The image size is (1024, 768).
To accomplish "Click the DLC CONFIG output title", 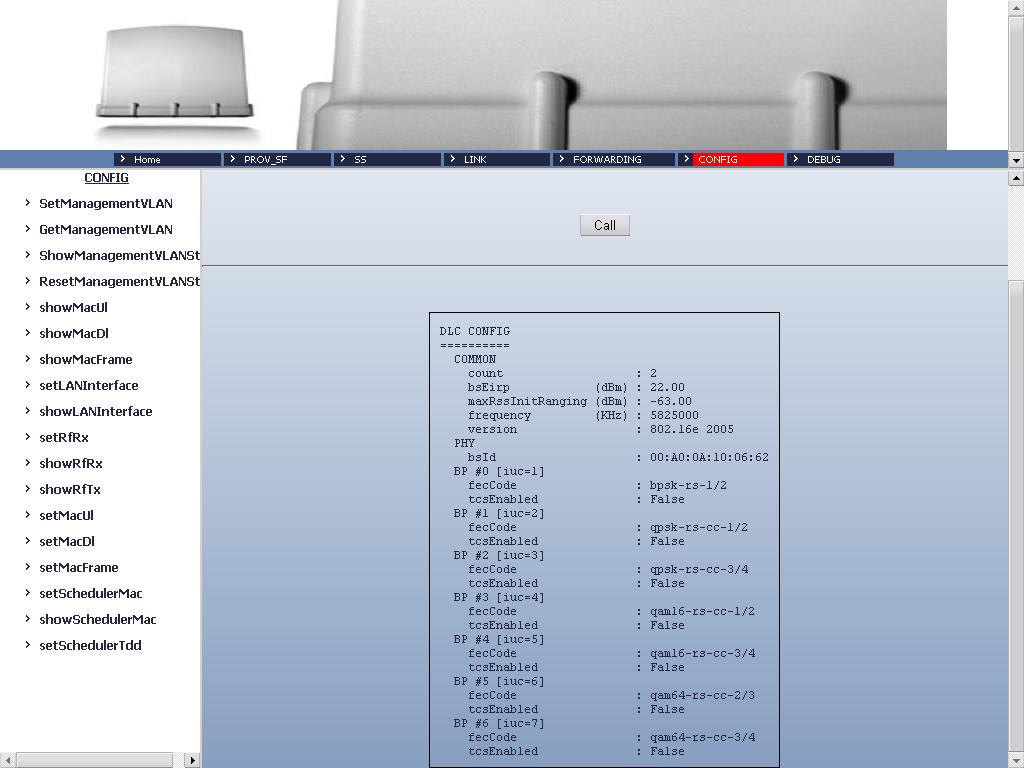I will (x=475, y=331).
